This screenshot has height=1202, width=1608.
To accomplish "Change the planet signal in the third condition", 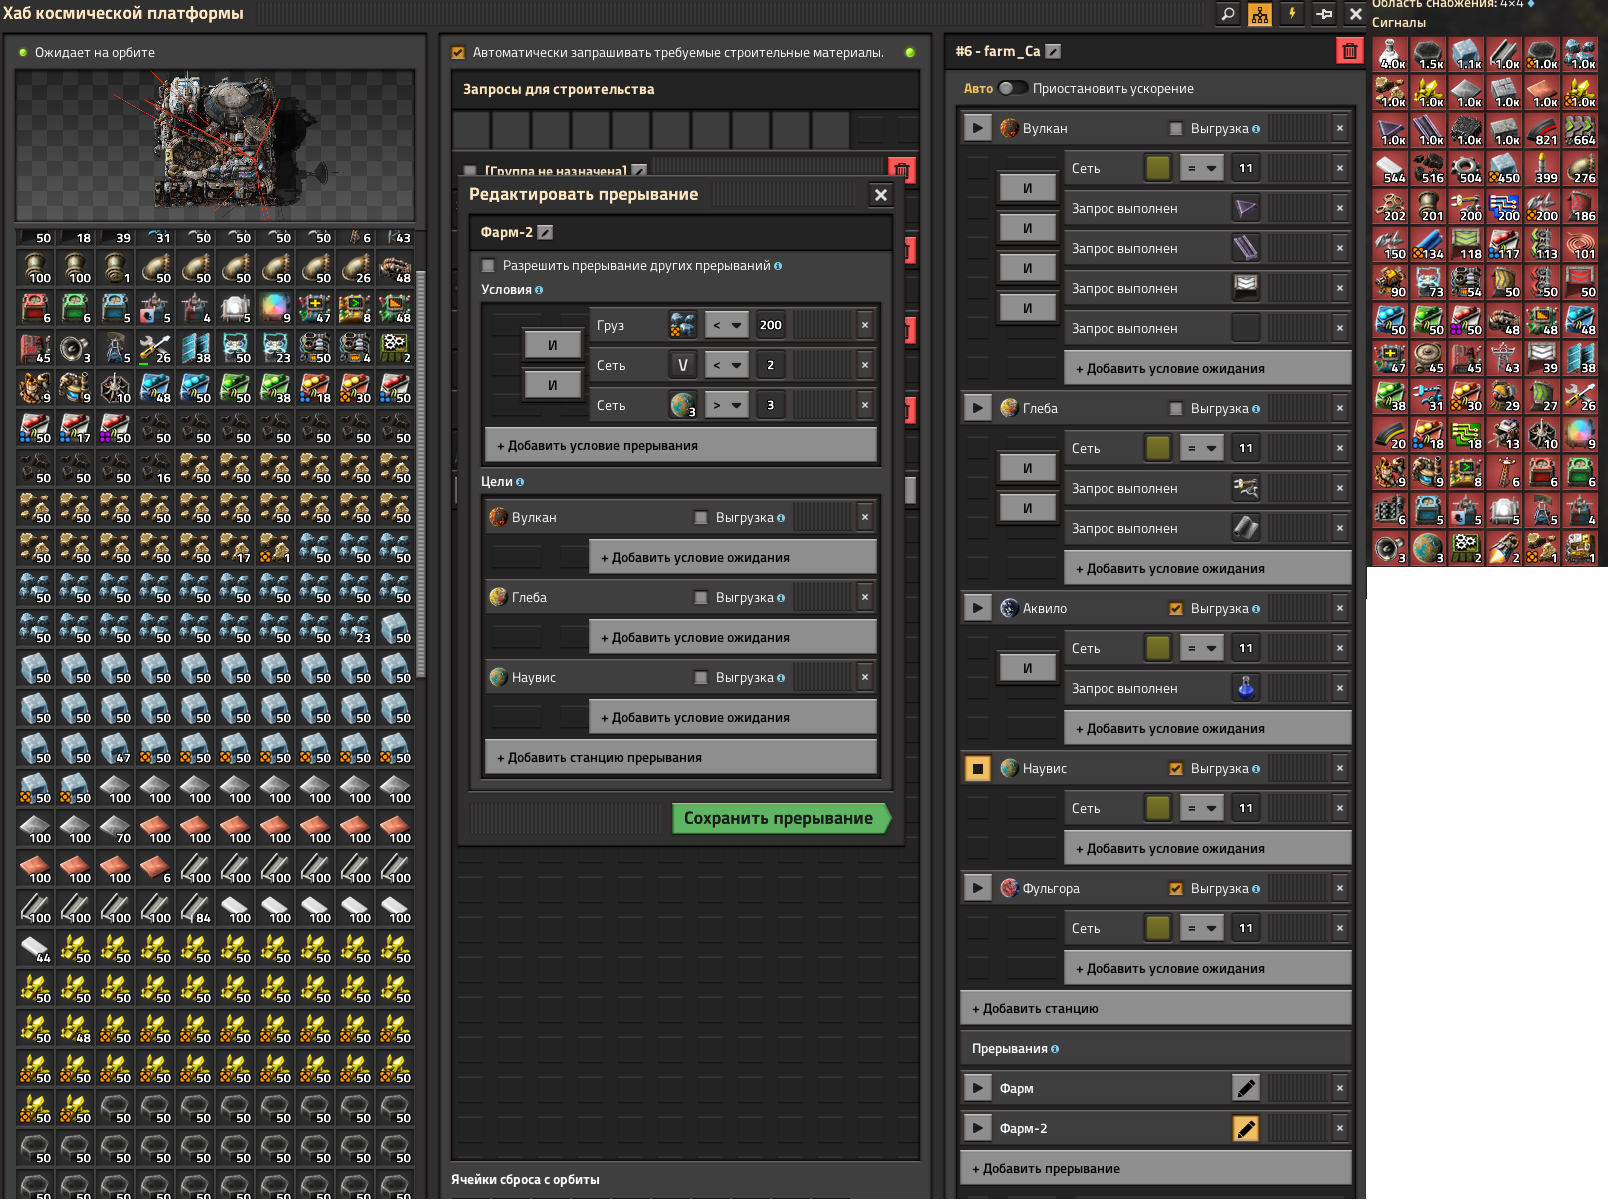I will [x=683, y=405].
